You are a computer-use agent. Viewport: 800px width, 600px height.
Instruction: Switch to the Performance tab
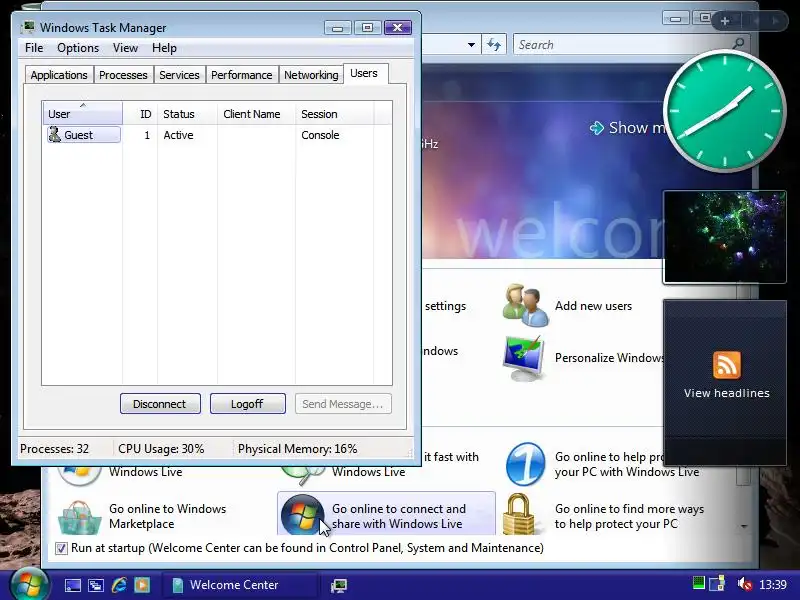[242, 75]
